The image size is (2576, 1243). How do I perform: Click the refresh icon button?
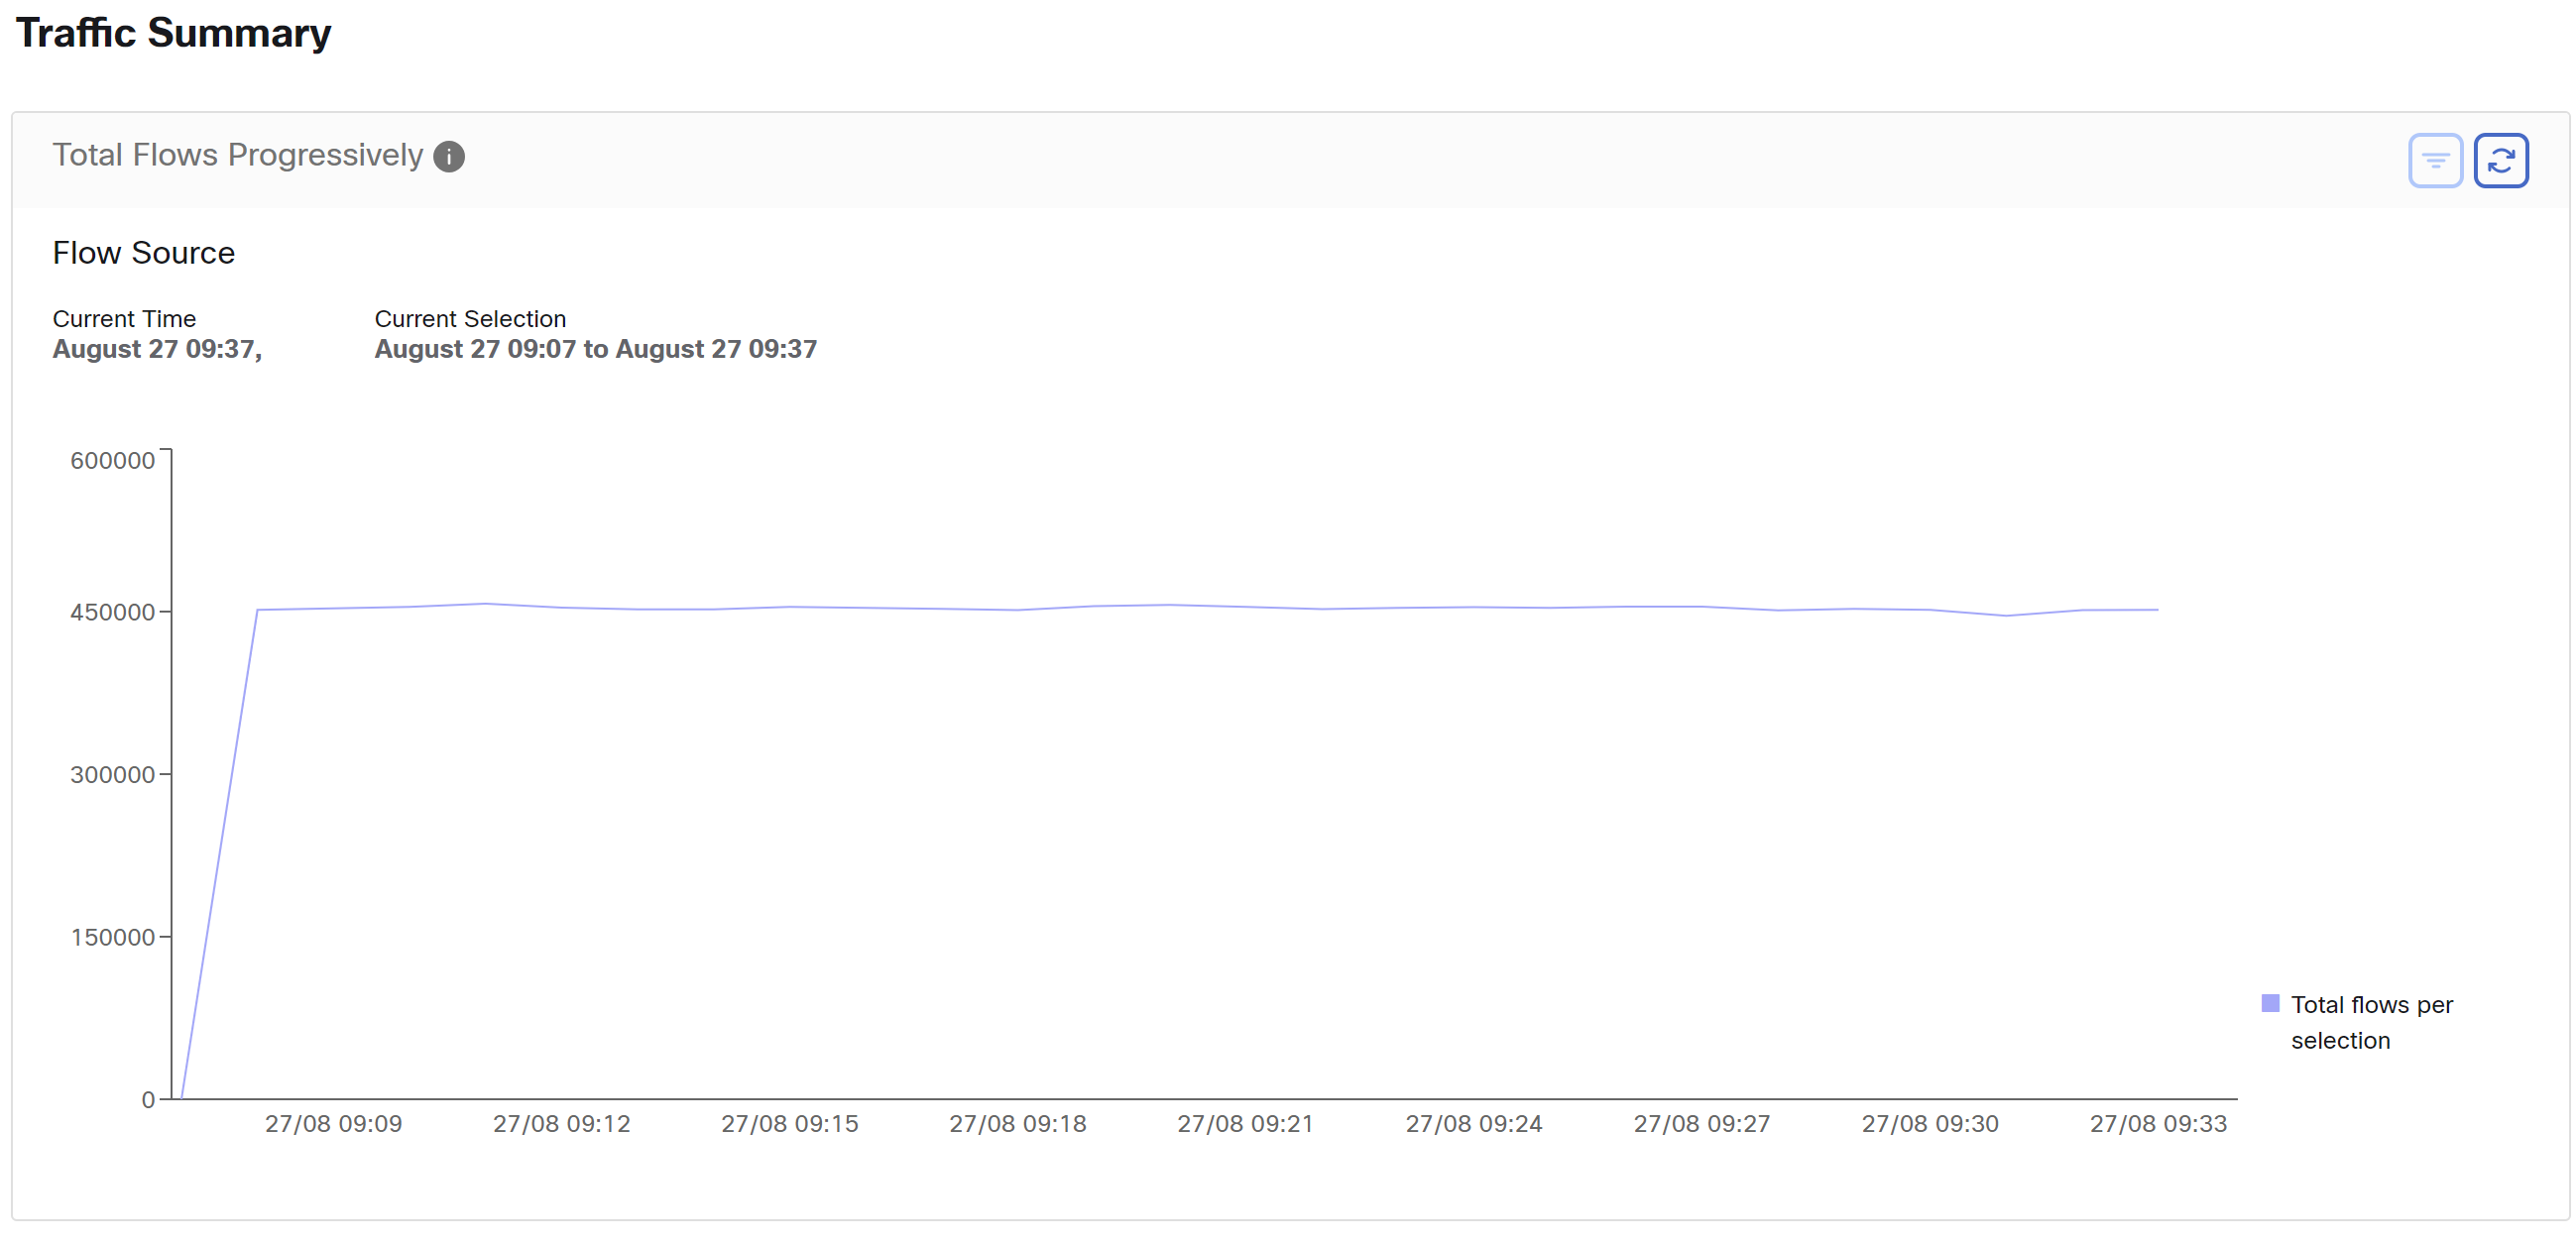(2501, 160)
